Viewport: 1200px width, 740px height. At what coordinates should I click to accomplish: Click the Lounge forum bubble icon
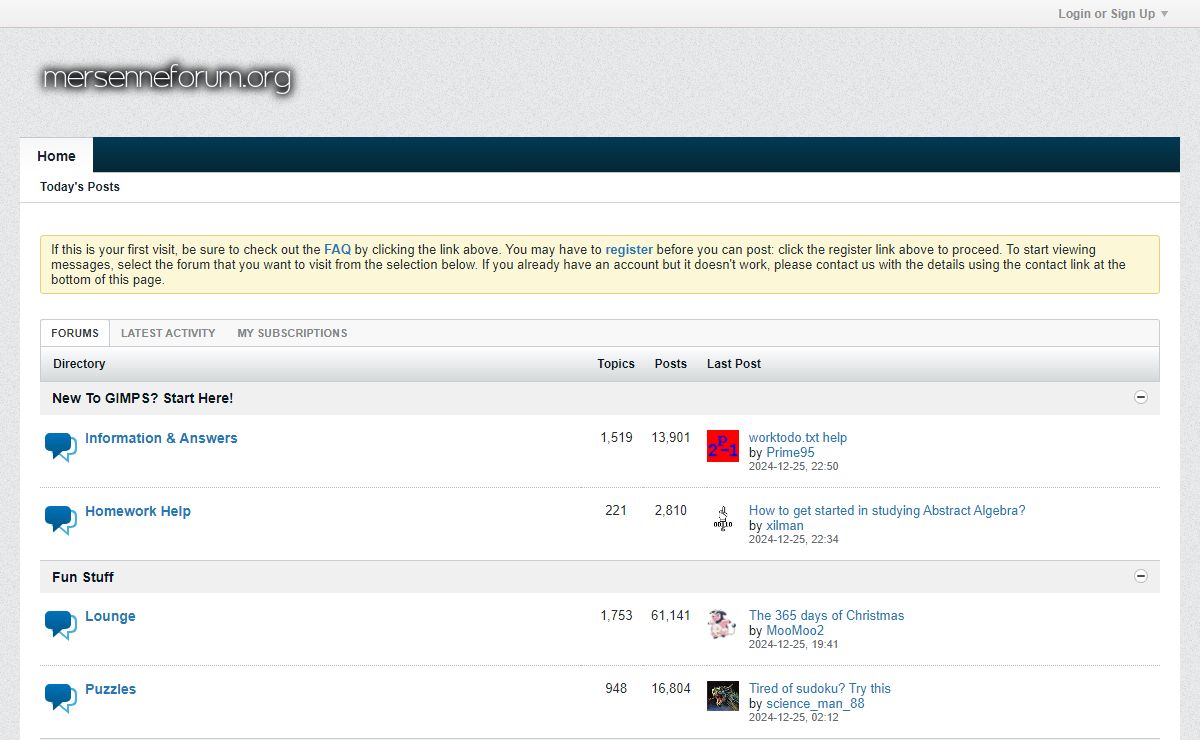pyautogui.click(x=60, y=625)
